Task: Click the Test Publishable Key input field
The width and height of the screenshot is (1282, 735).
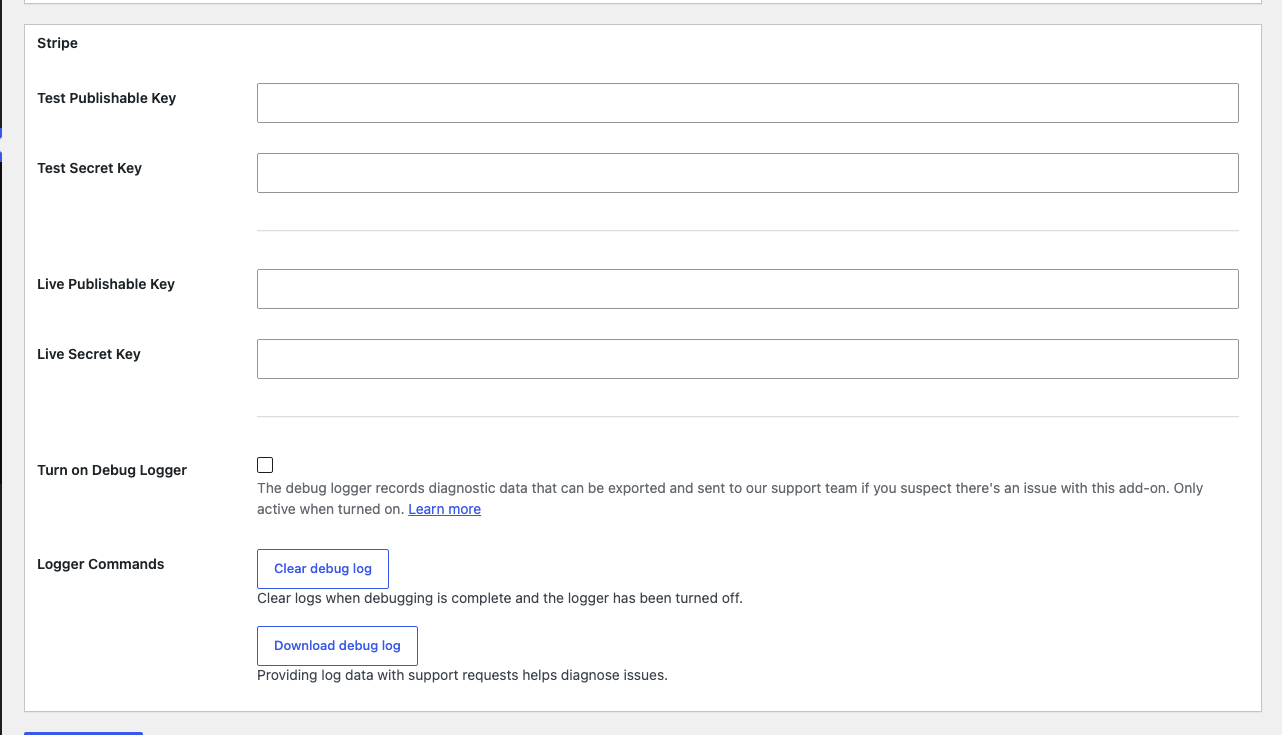Action: coord(747,103)
